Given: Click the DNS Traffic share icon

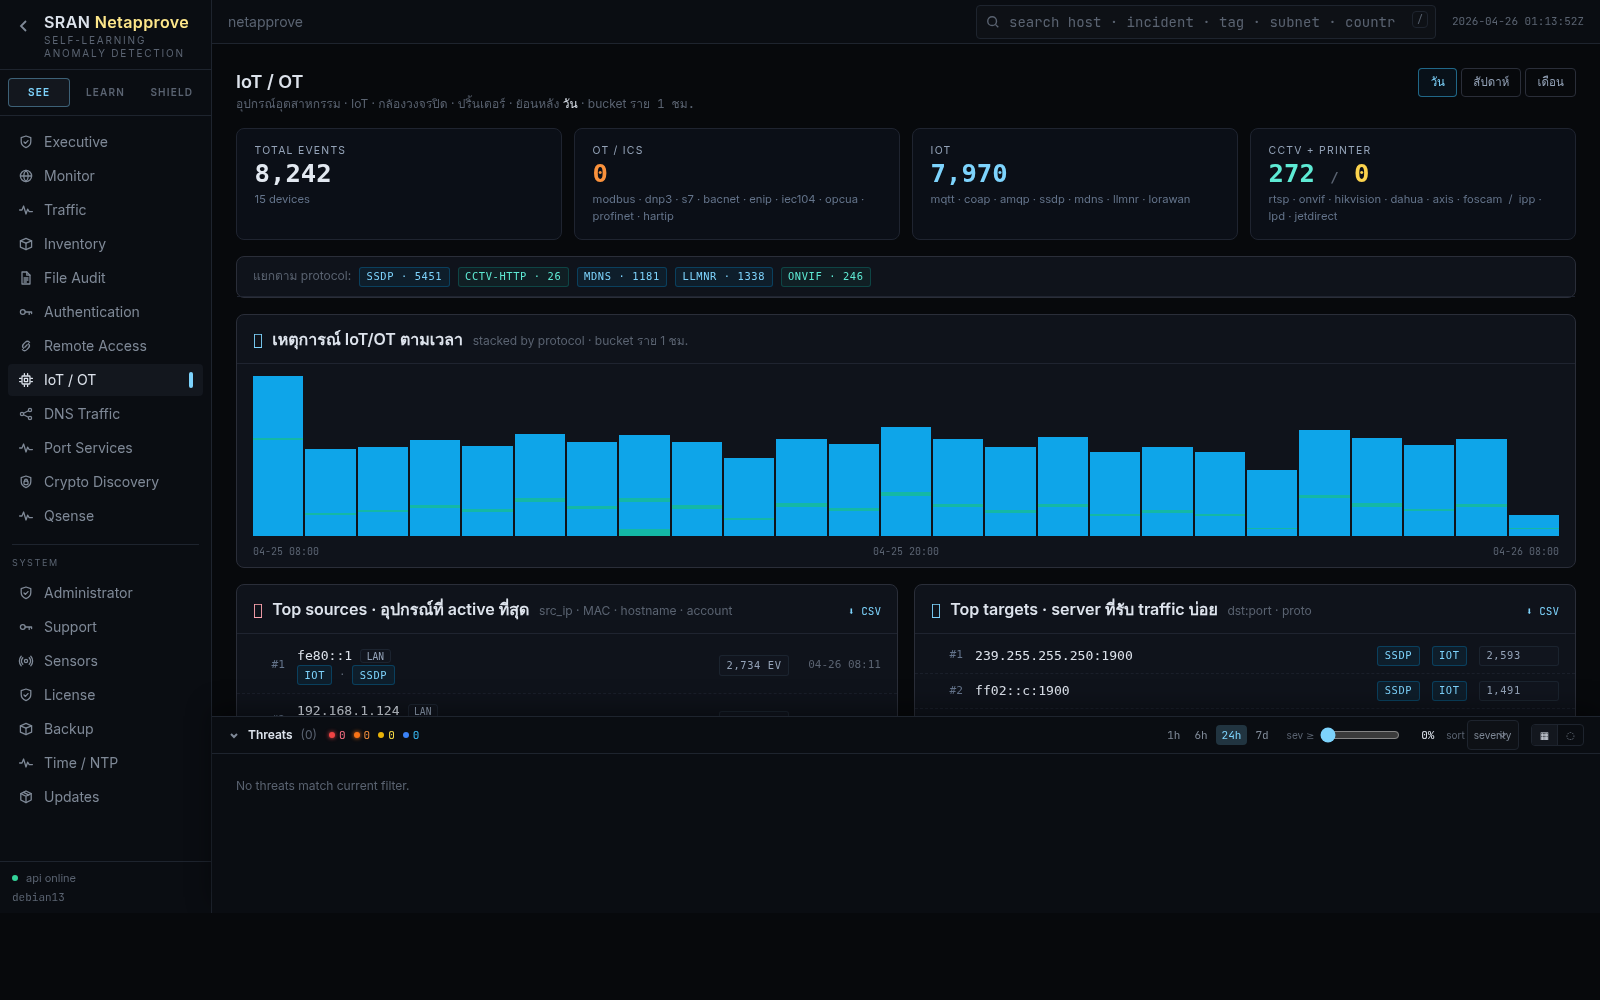Looking at the screenshot, I should 26,414.
